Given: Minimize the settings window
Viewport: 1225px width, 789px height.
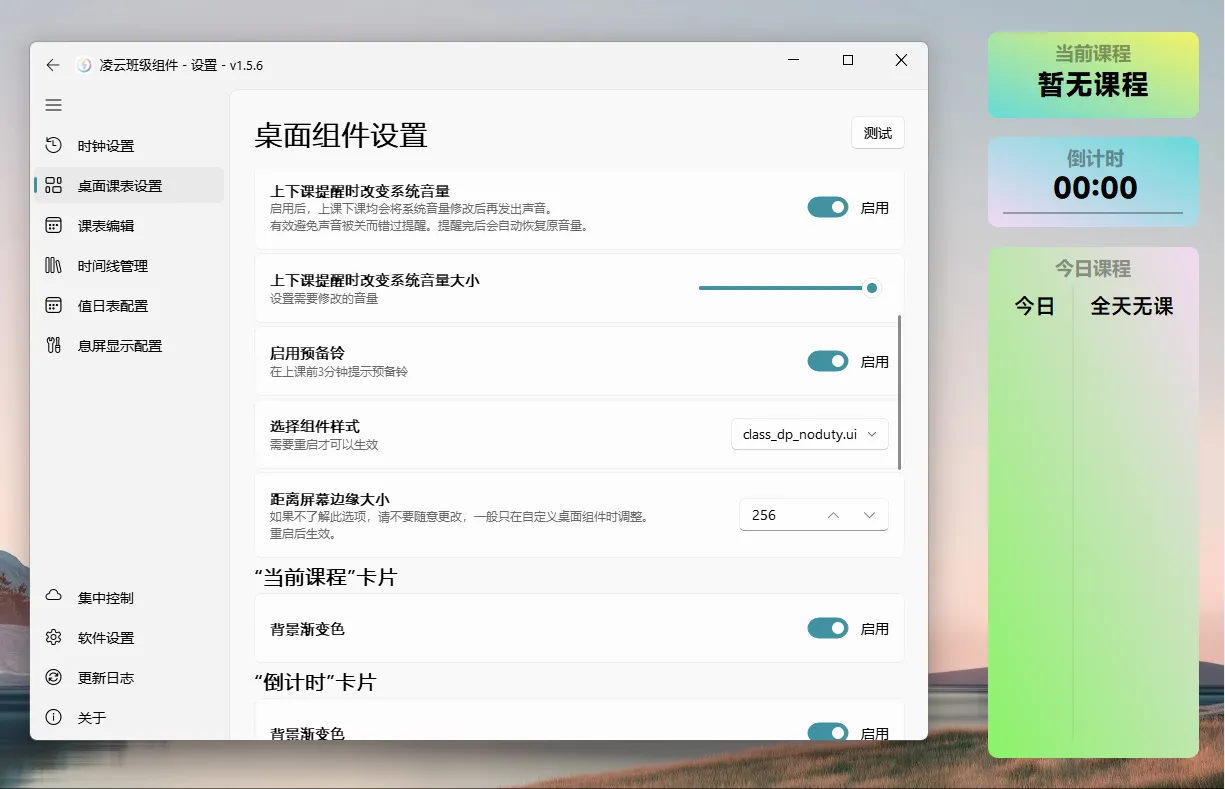Looking at the screenshot, I should pos(794,60).
